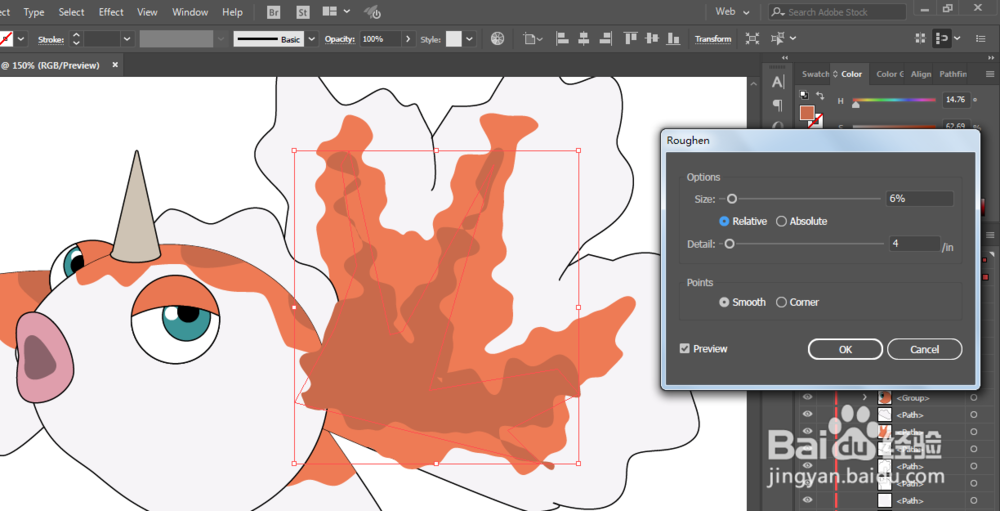The width and height of the screenshot is (1000, 511).
Task: Collapse the icon dock with double arrows
Action: click(x=785, y=58)
